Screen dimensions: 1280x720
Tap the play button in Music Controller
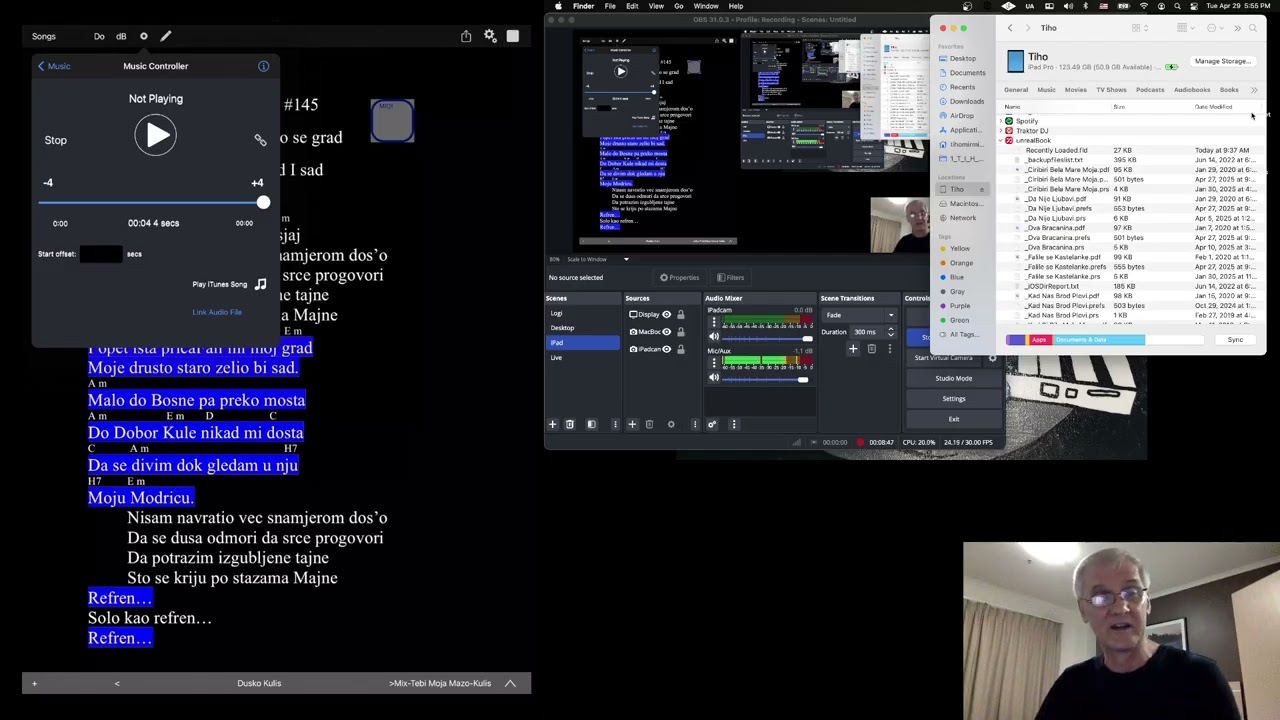tap(156, 136)
